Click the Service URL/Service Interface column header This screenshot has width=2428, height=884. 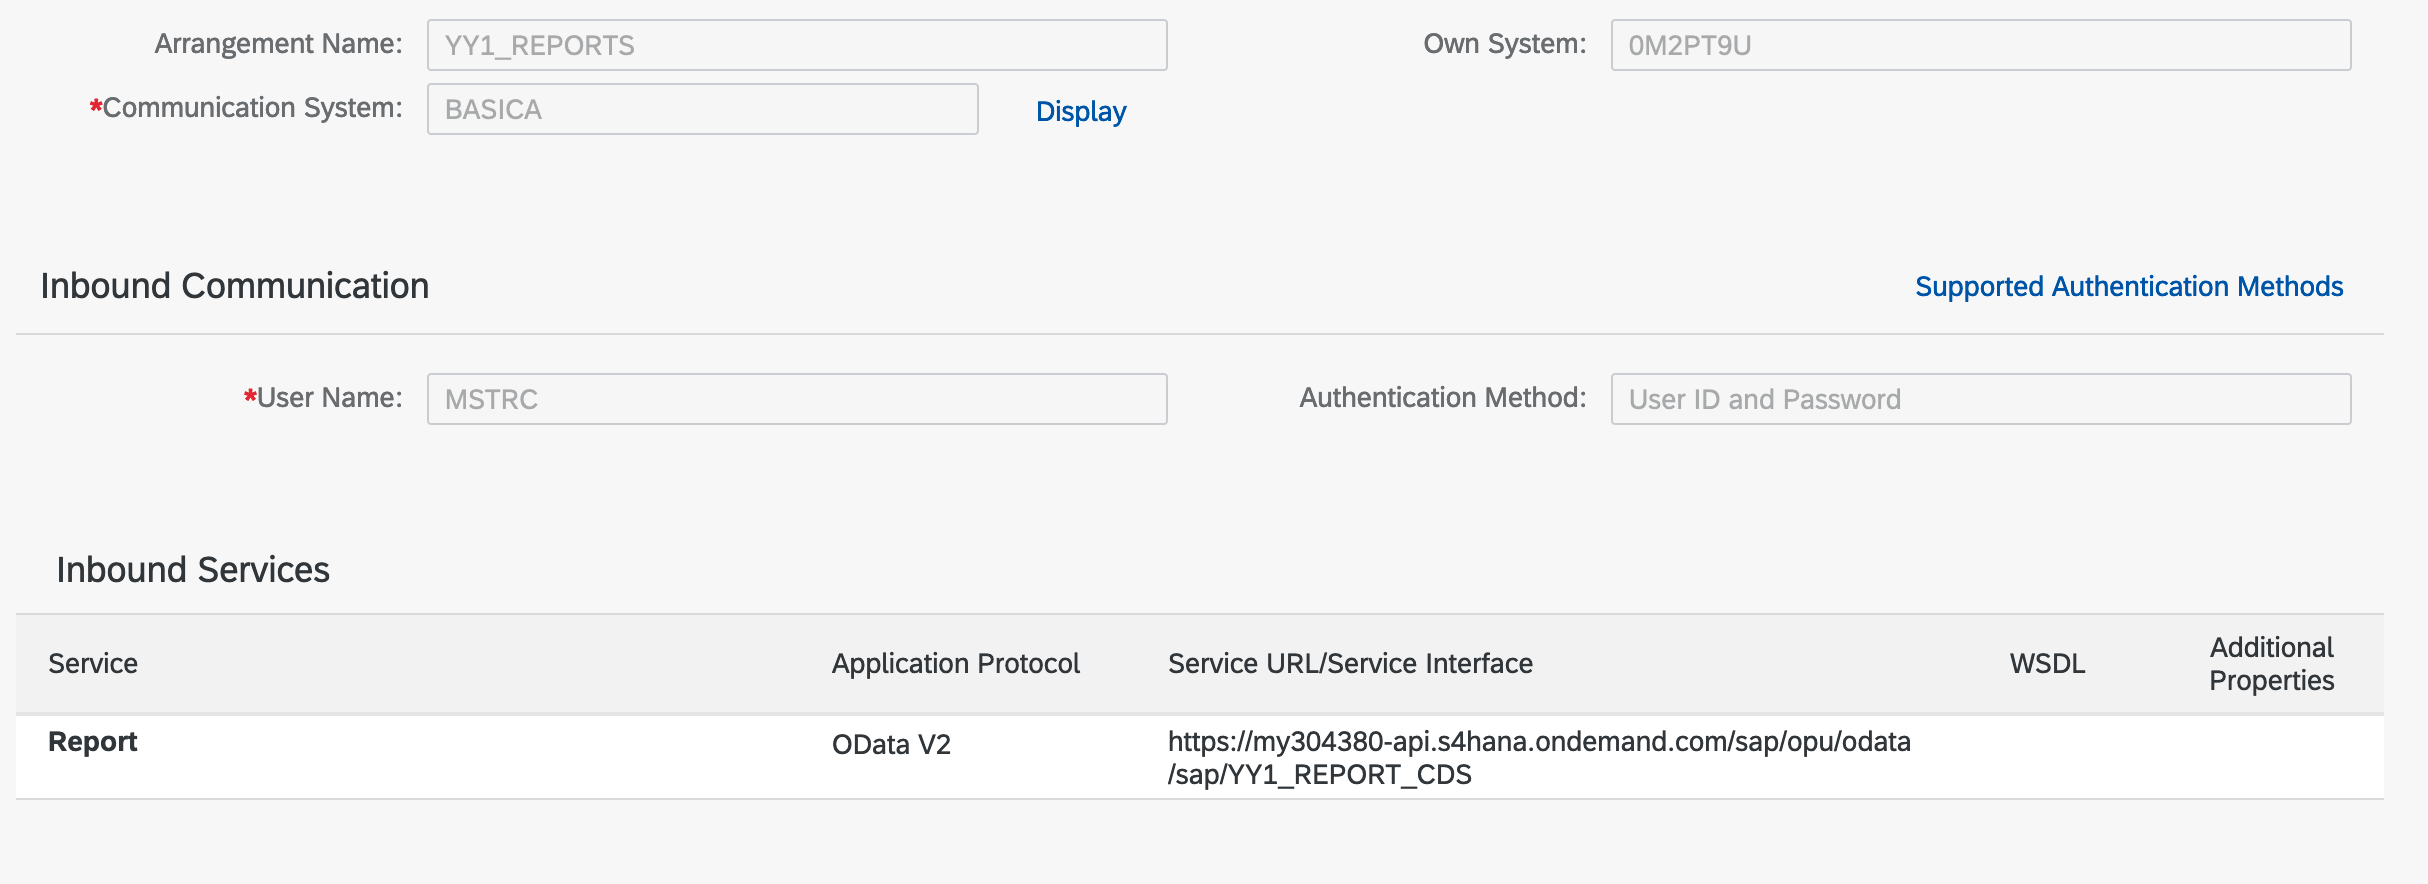tap(1349, 664)
